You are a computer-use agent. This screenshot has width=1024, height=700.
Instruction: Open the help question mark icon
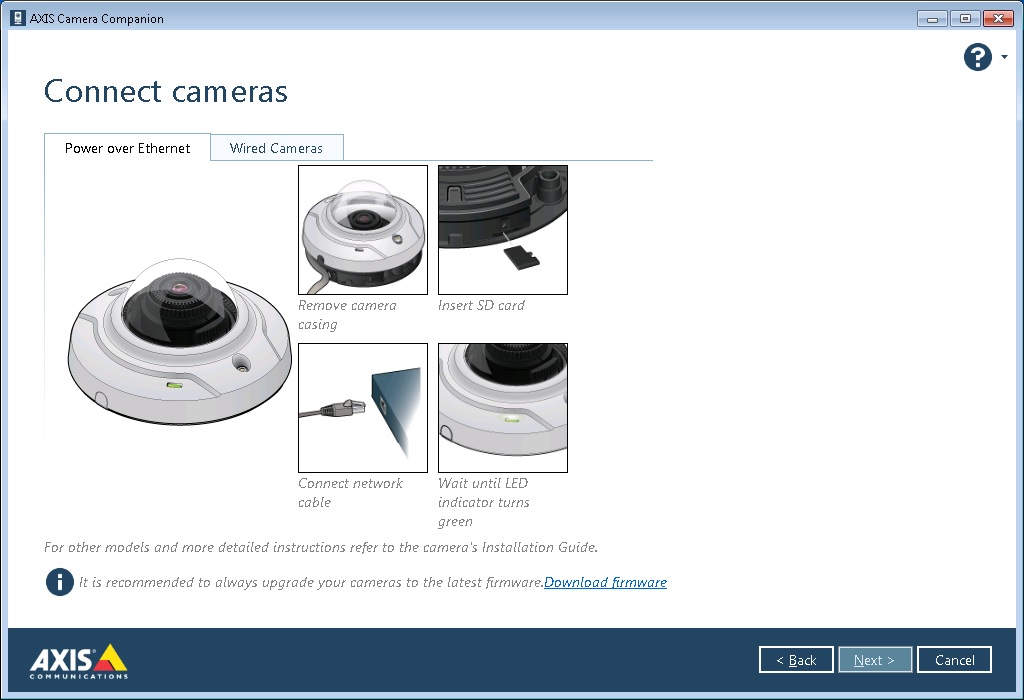(x=978, y=57)
